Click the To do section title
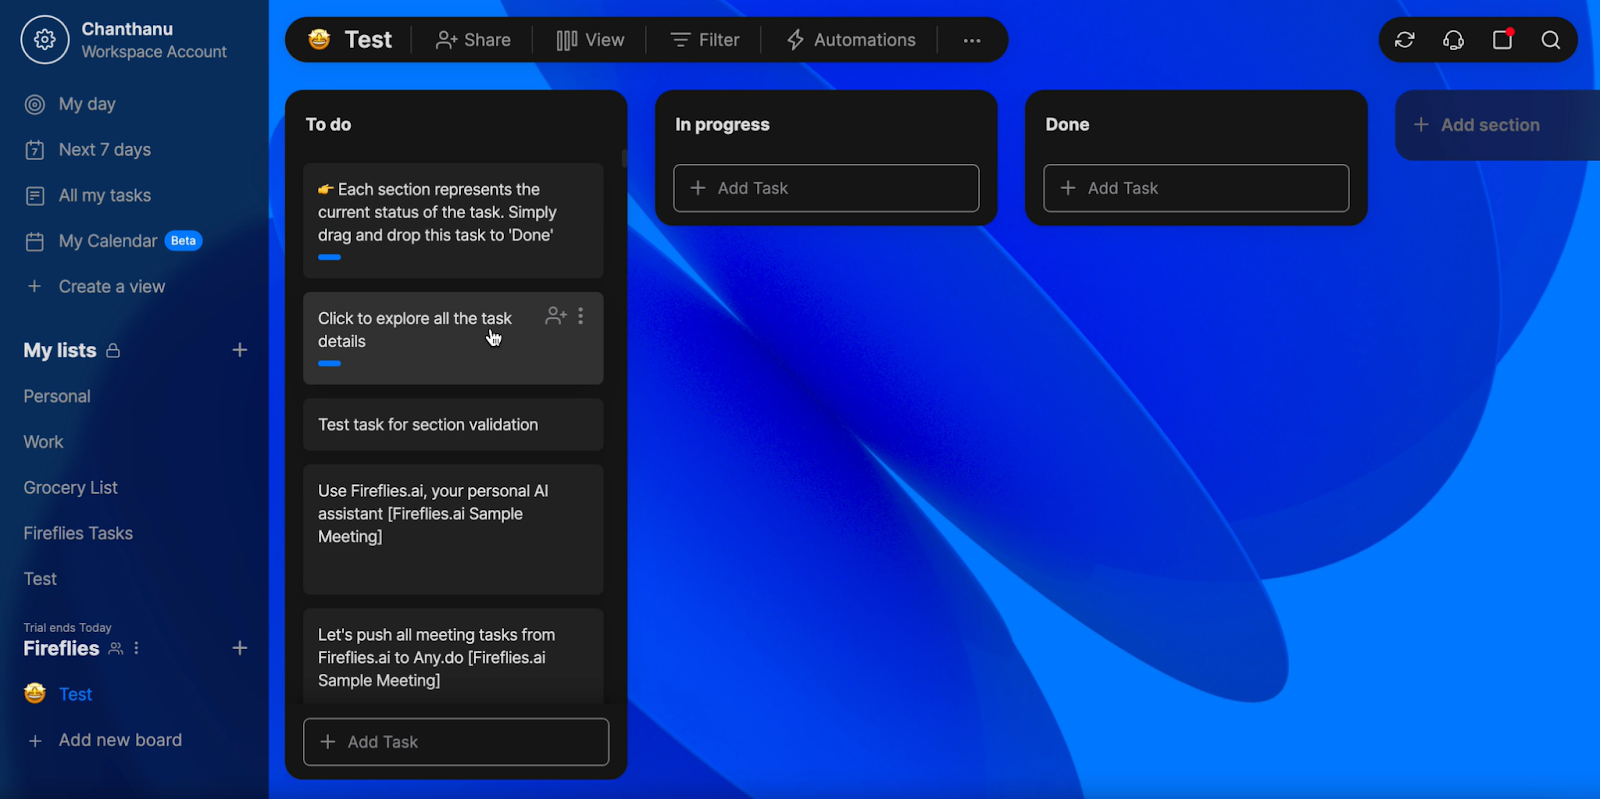 (x=328, y=125)
